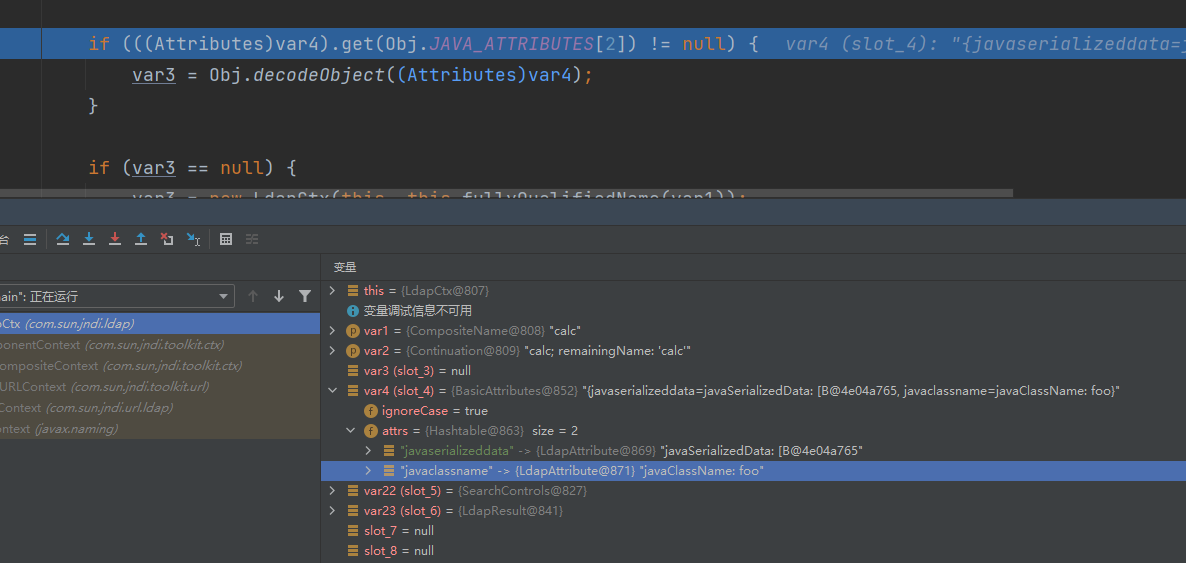Click the Step Out up-arrow icon
1186x563 pixels.
pos(141,239)
